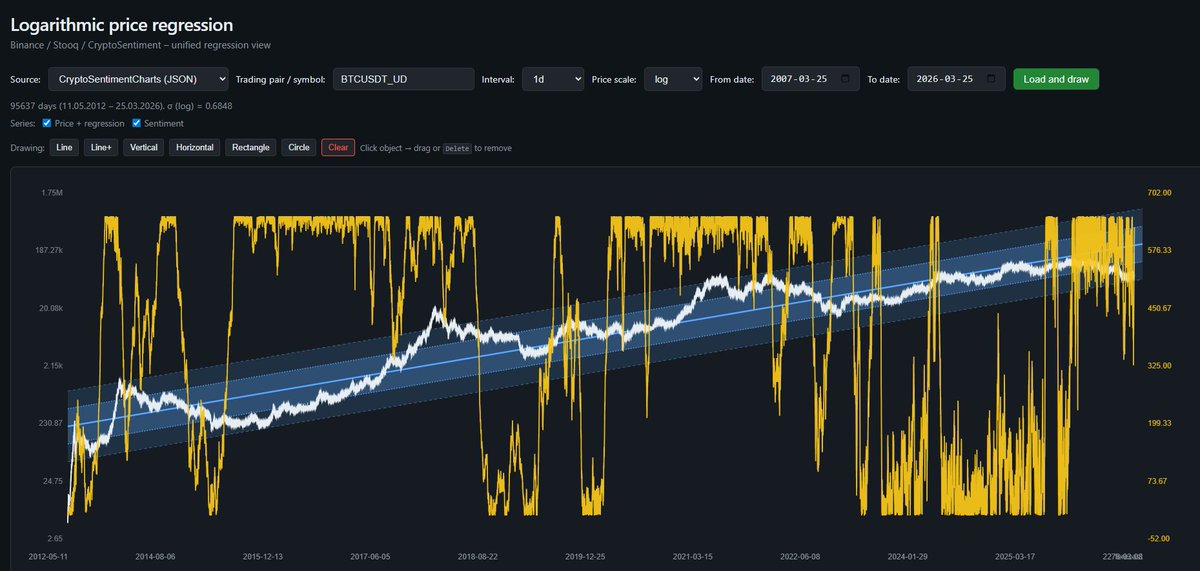Click the 20.08k price axis label
The height and width of the screenshot is (571, 1200).
coord(49,308)
